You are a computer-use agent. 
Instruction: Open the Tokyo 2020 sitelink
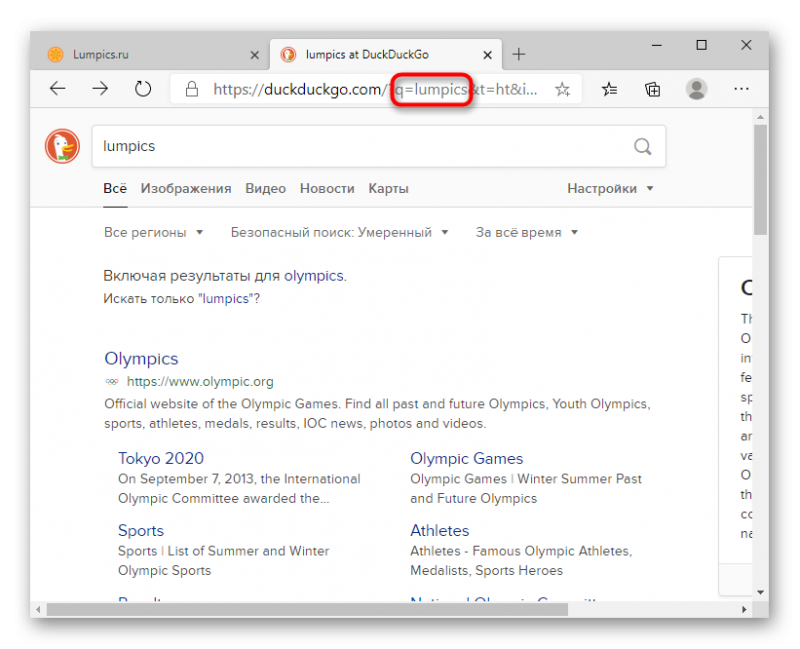click(x=161, y=459)
